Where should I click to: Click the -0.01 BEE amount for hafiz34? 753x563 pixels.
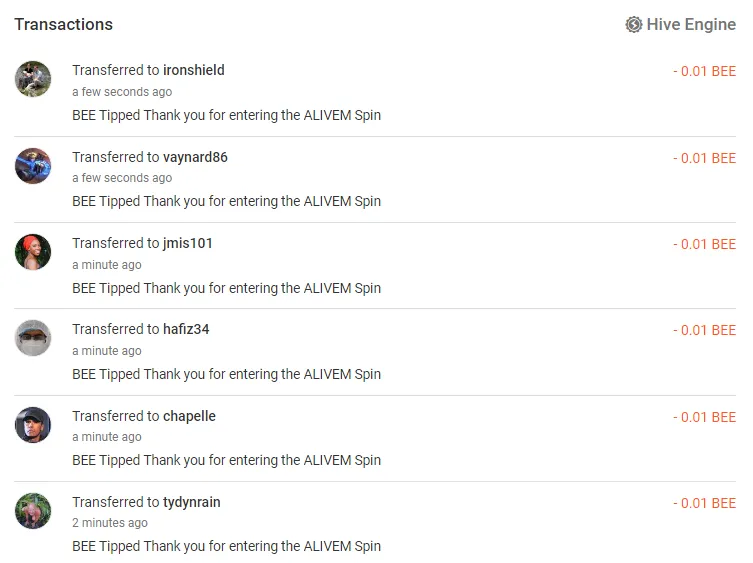coord(704,330)
